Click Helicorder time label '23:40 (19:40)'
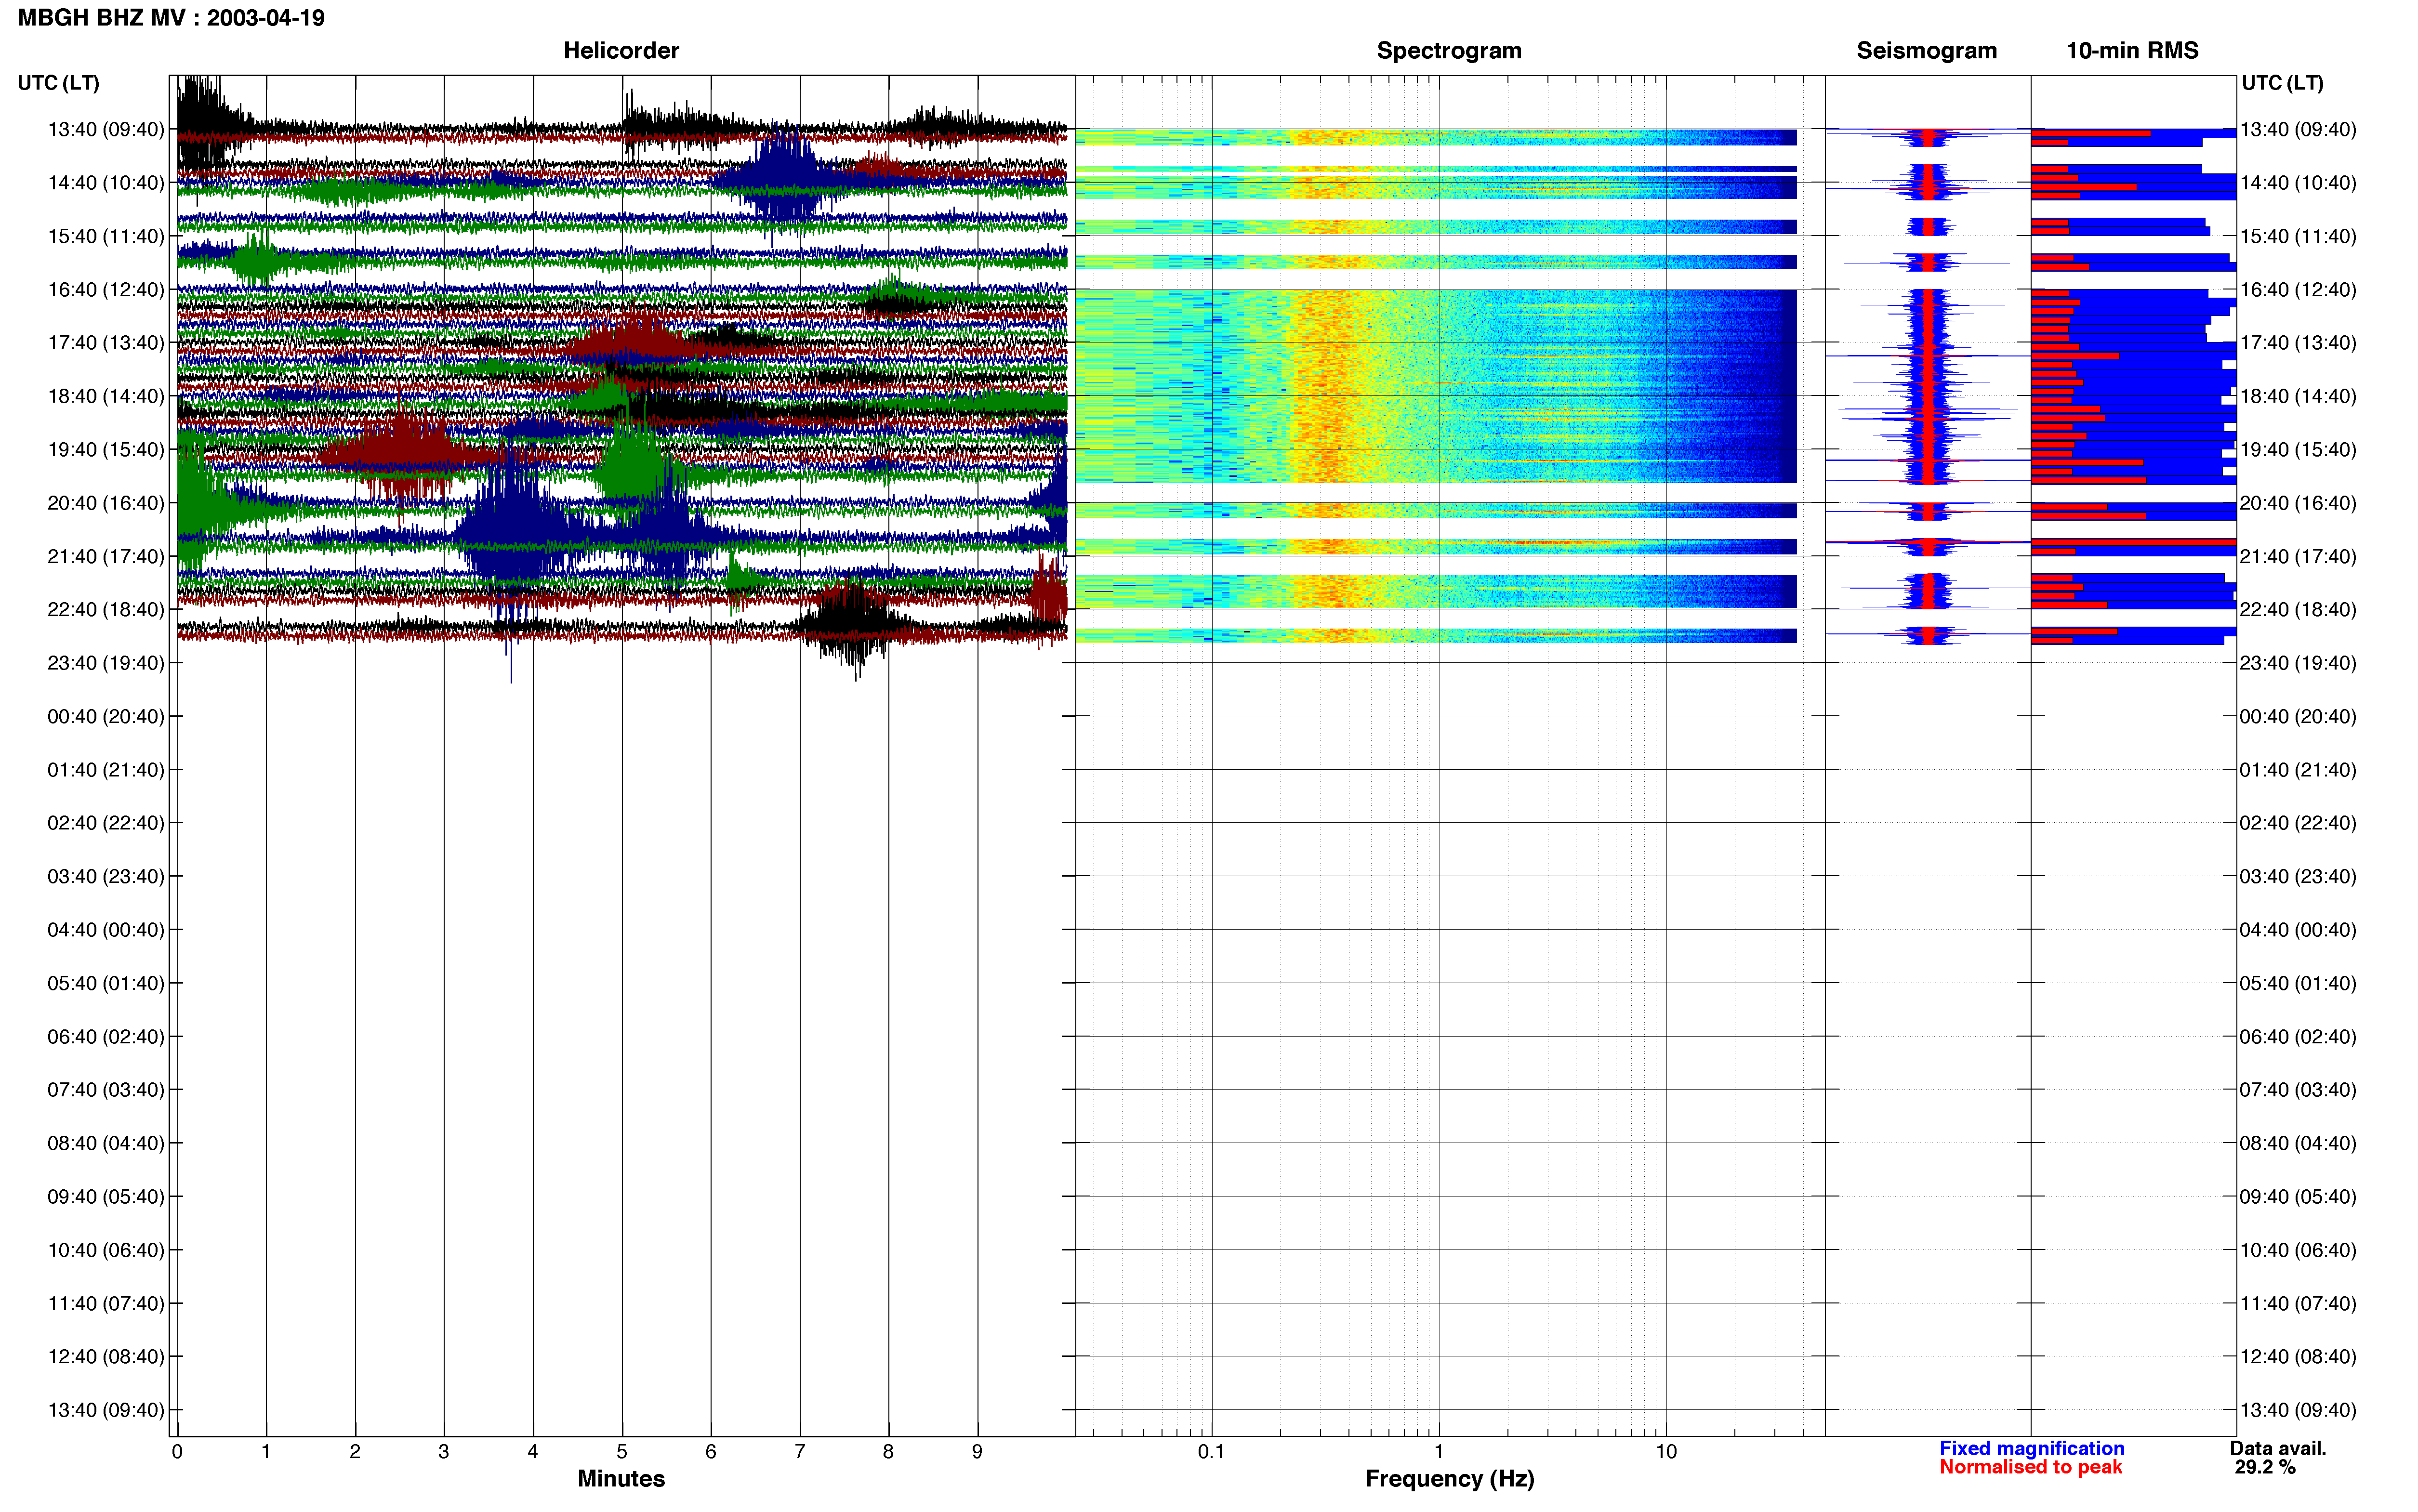 click(x=106, y=663)
